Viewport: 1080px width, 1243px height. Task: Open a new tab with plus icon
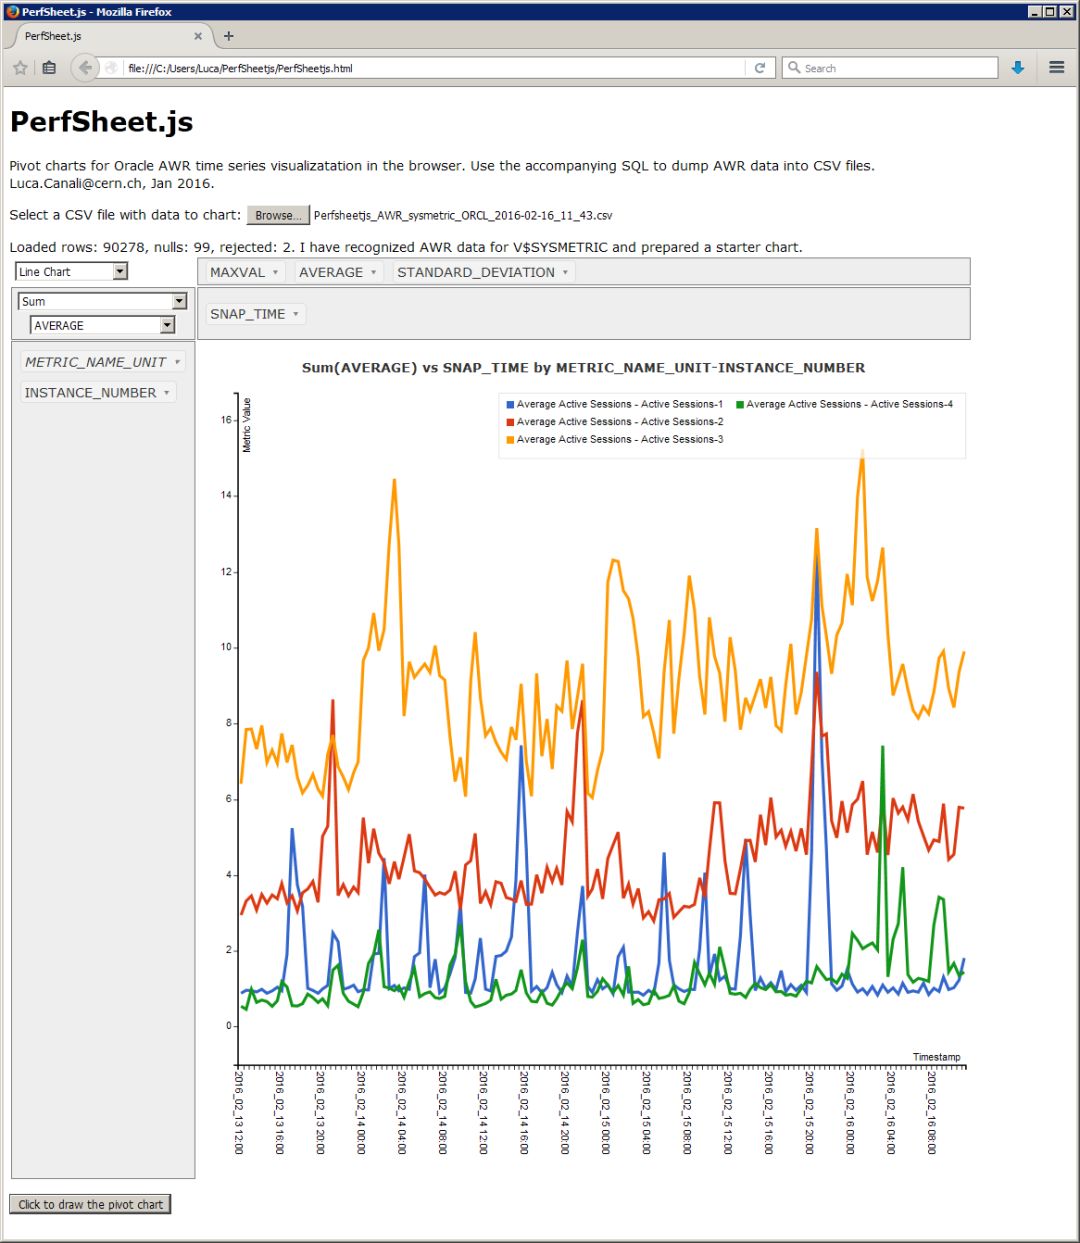[x=229, y=36]
